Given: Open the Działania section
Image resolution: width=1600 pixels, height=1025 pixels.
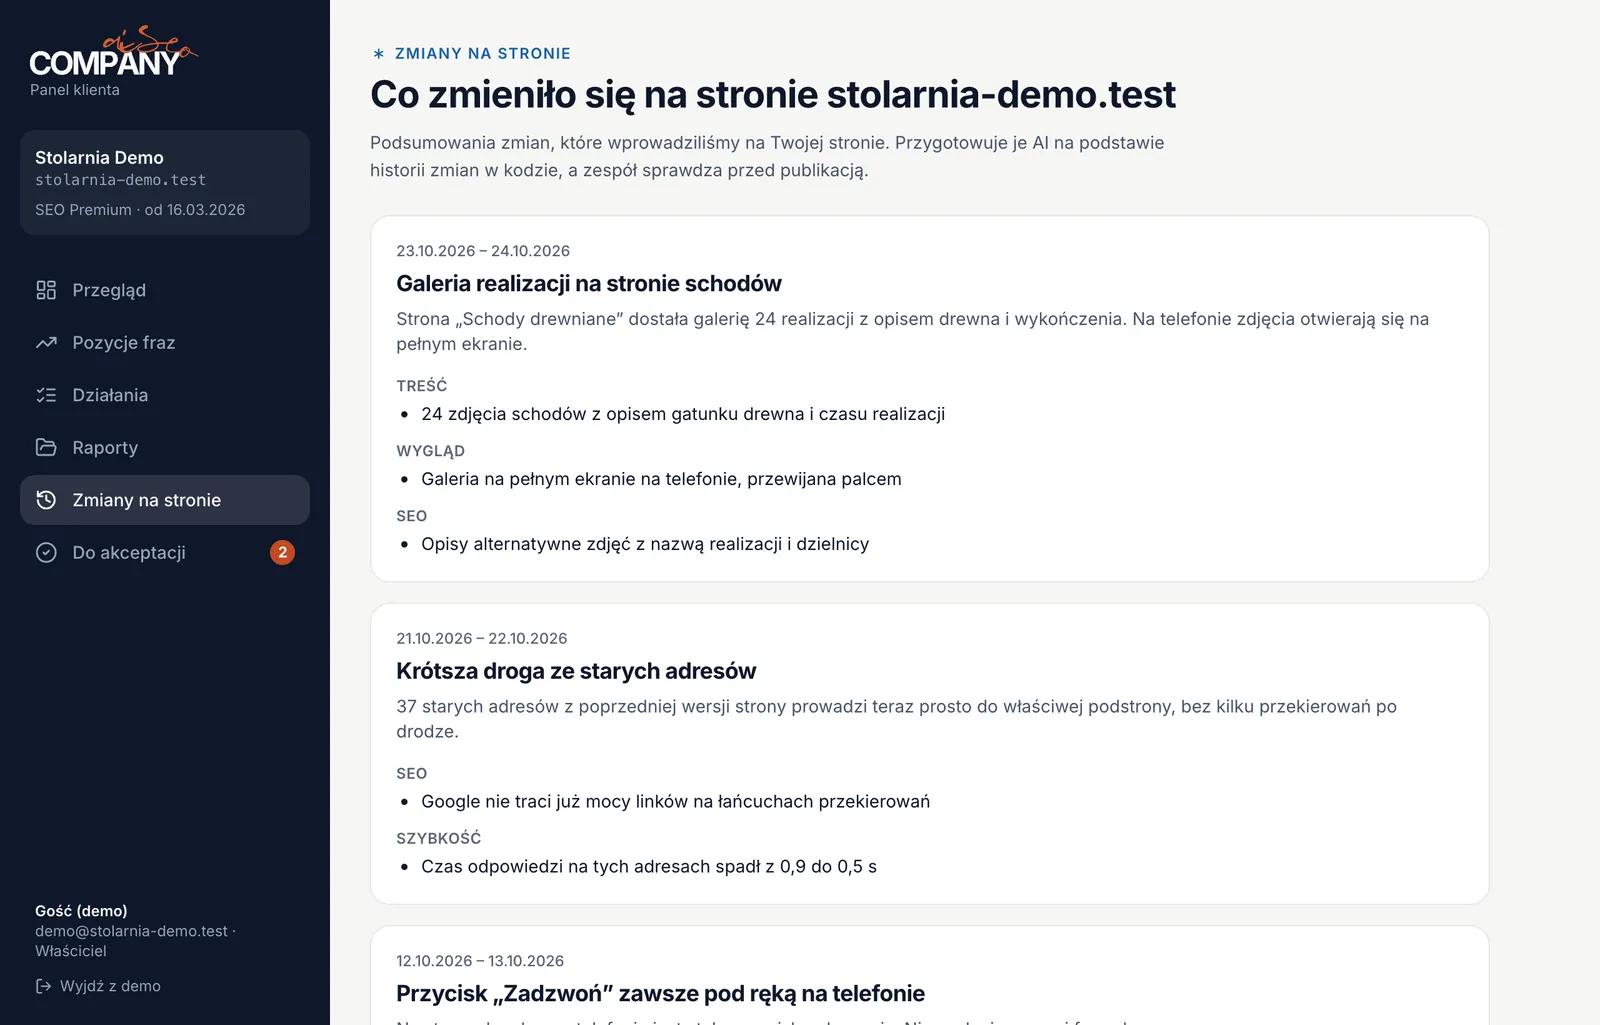Looking at the screenshot, I should click(165, 395).
